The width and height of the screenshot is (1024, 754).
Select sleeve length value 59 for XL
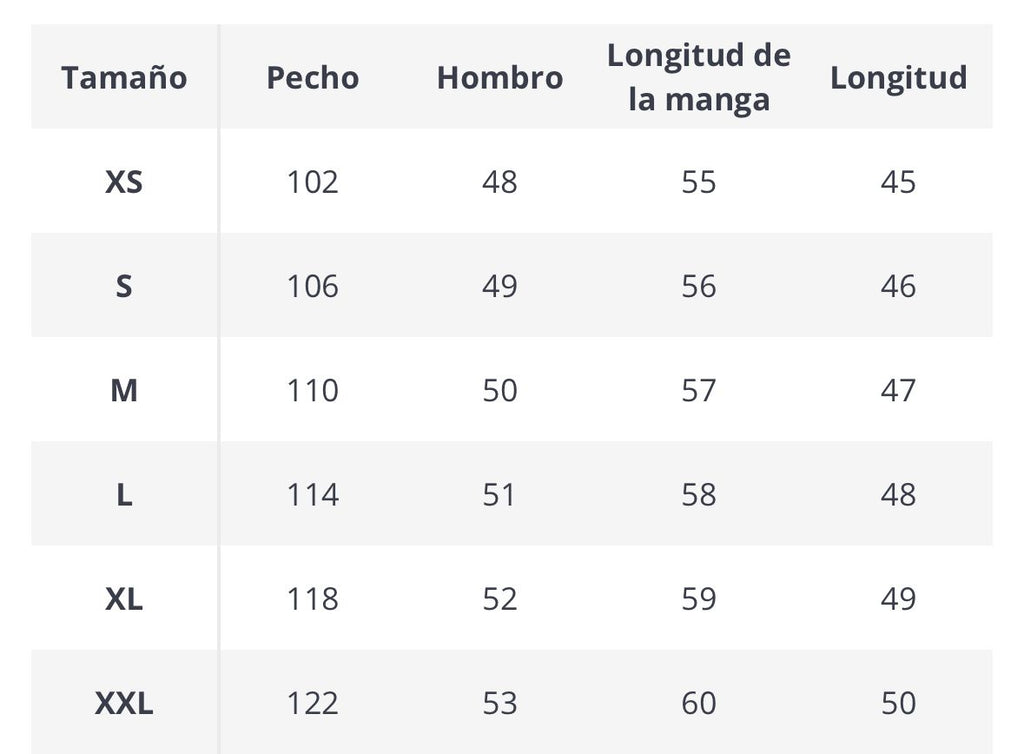698,598
